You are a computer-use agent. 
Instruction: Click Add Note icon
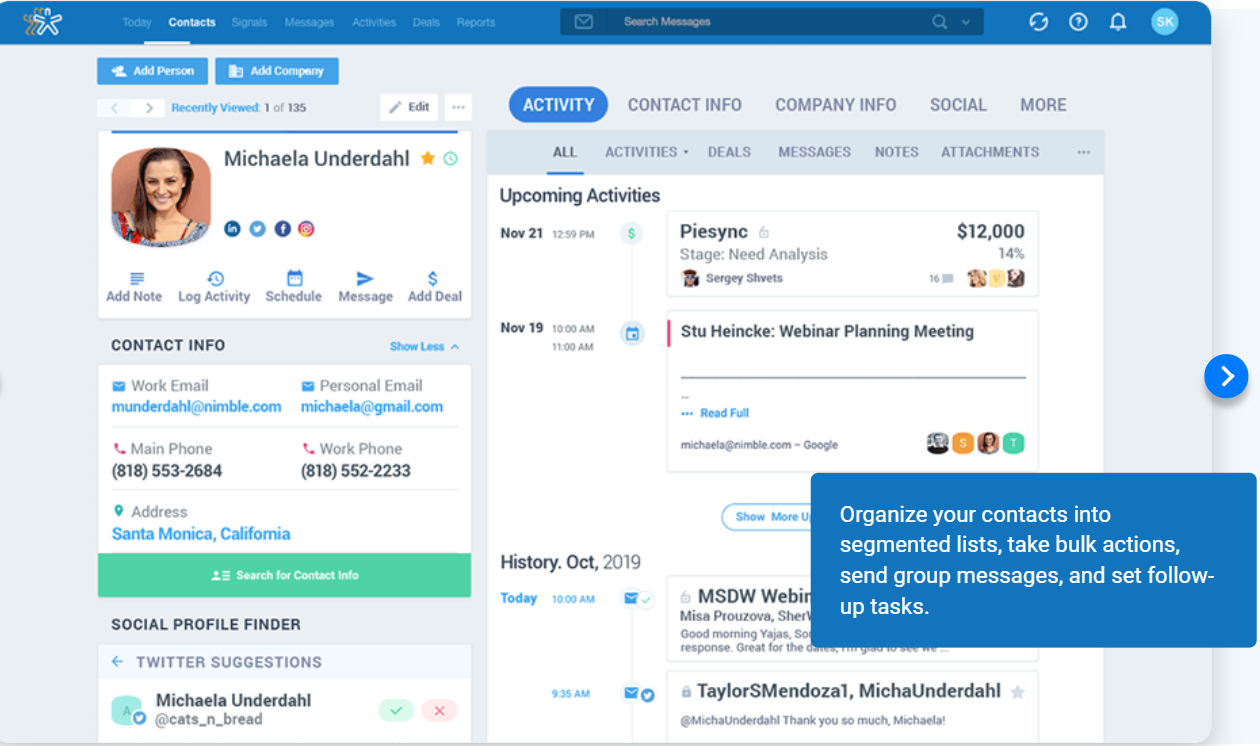coord(137,279)
